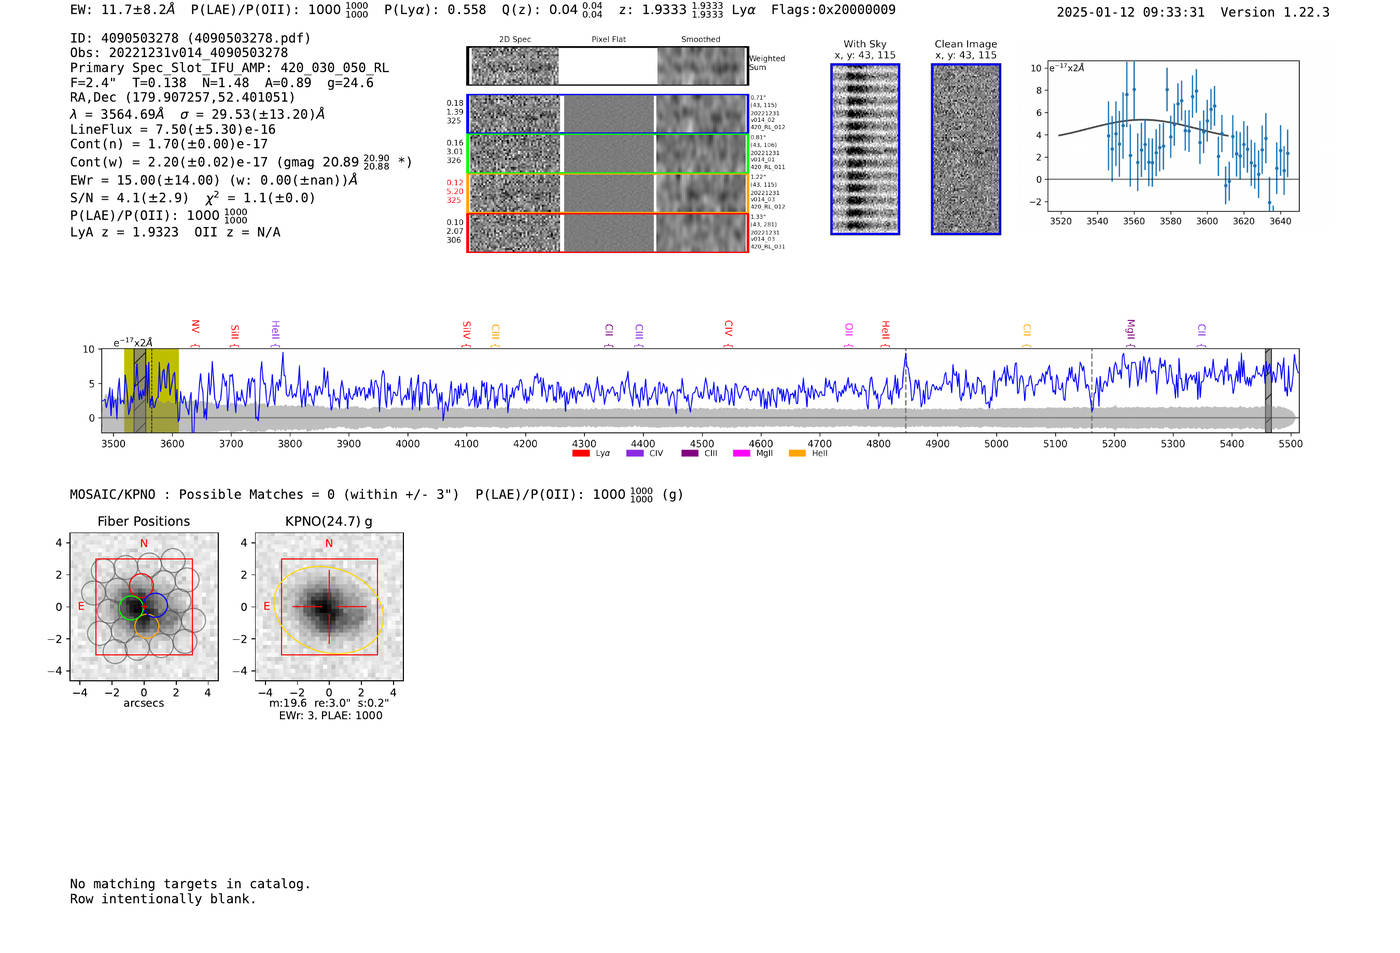
Task: Click the 'EWr: 3, PLAE: 1000' caption
Action: tap(331, 716)
